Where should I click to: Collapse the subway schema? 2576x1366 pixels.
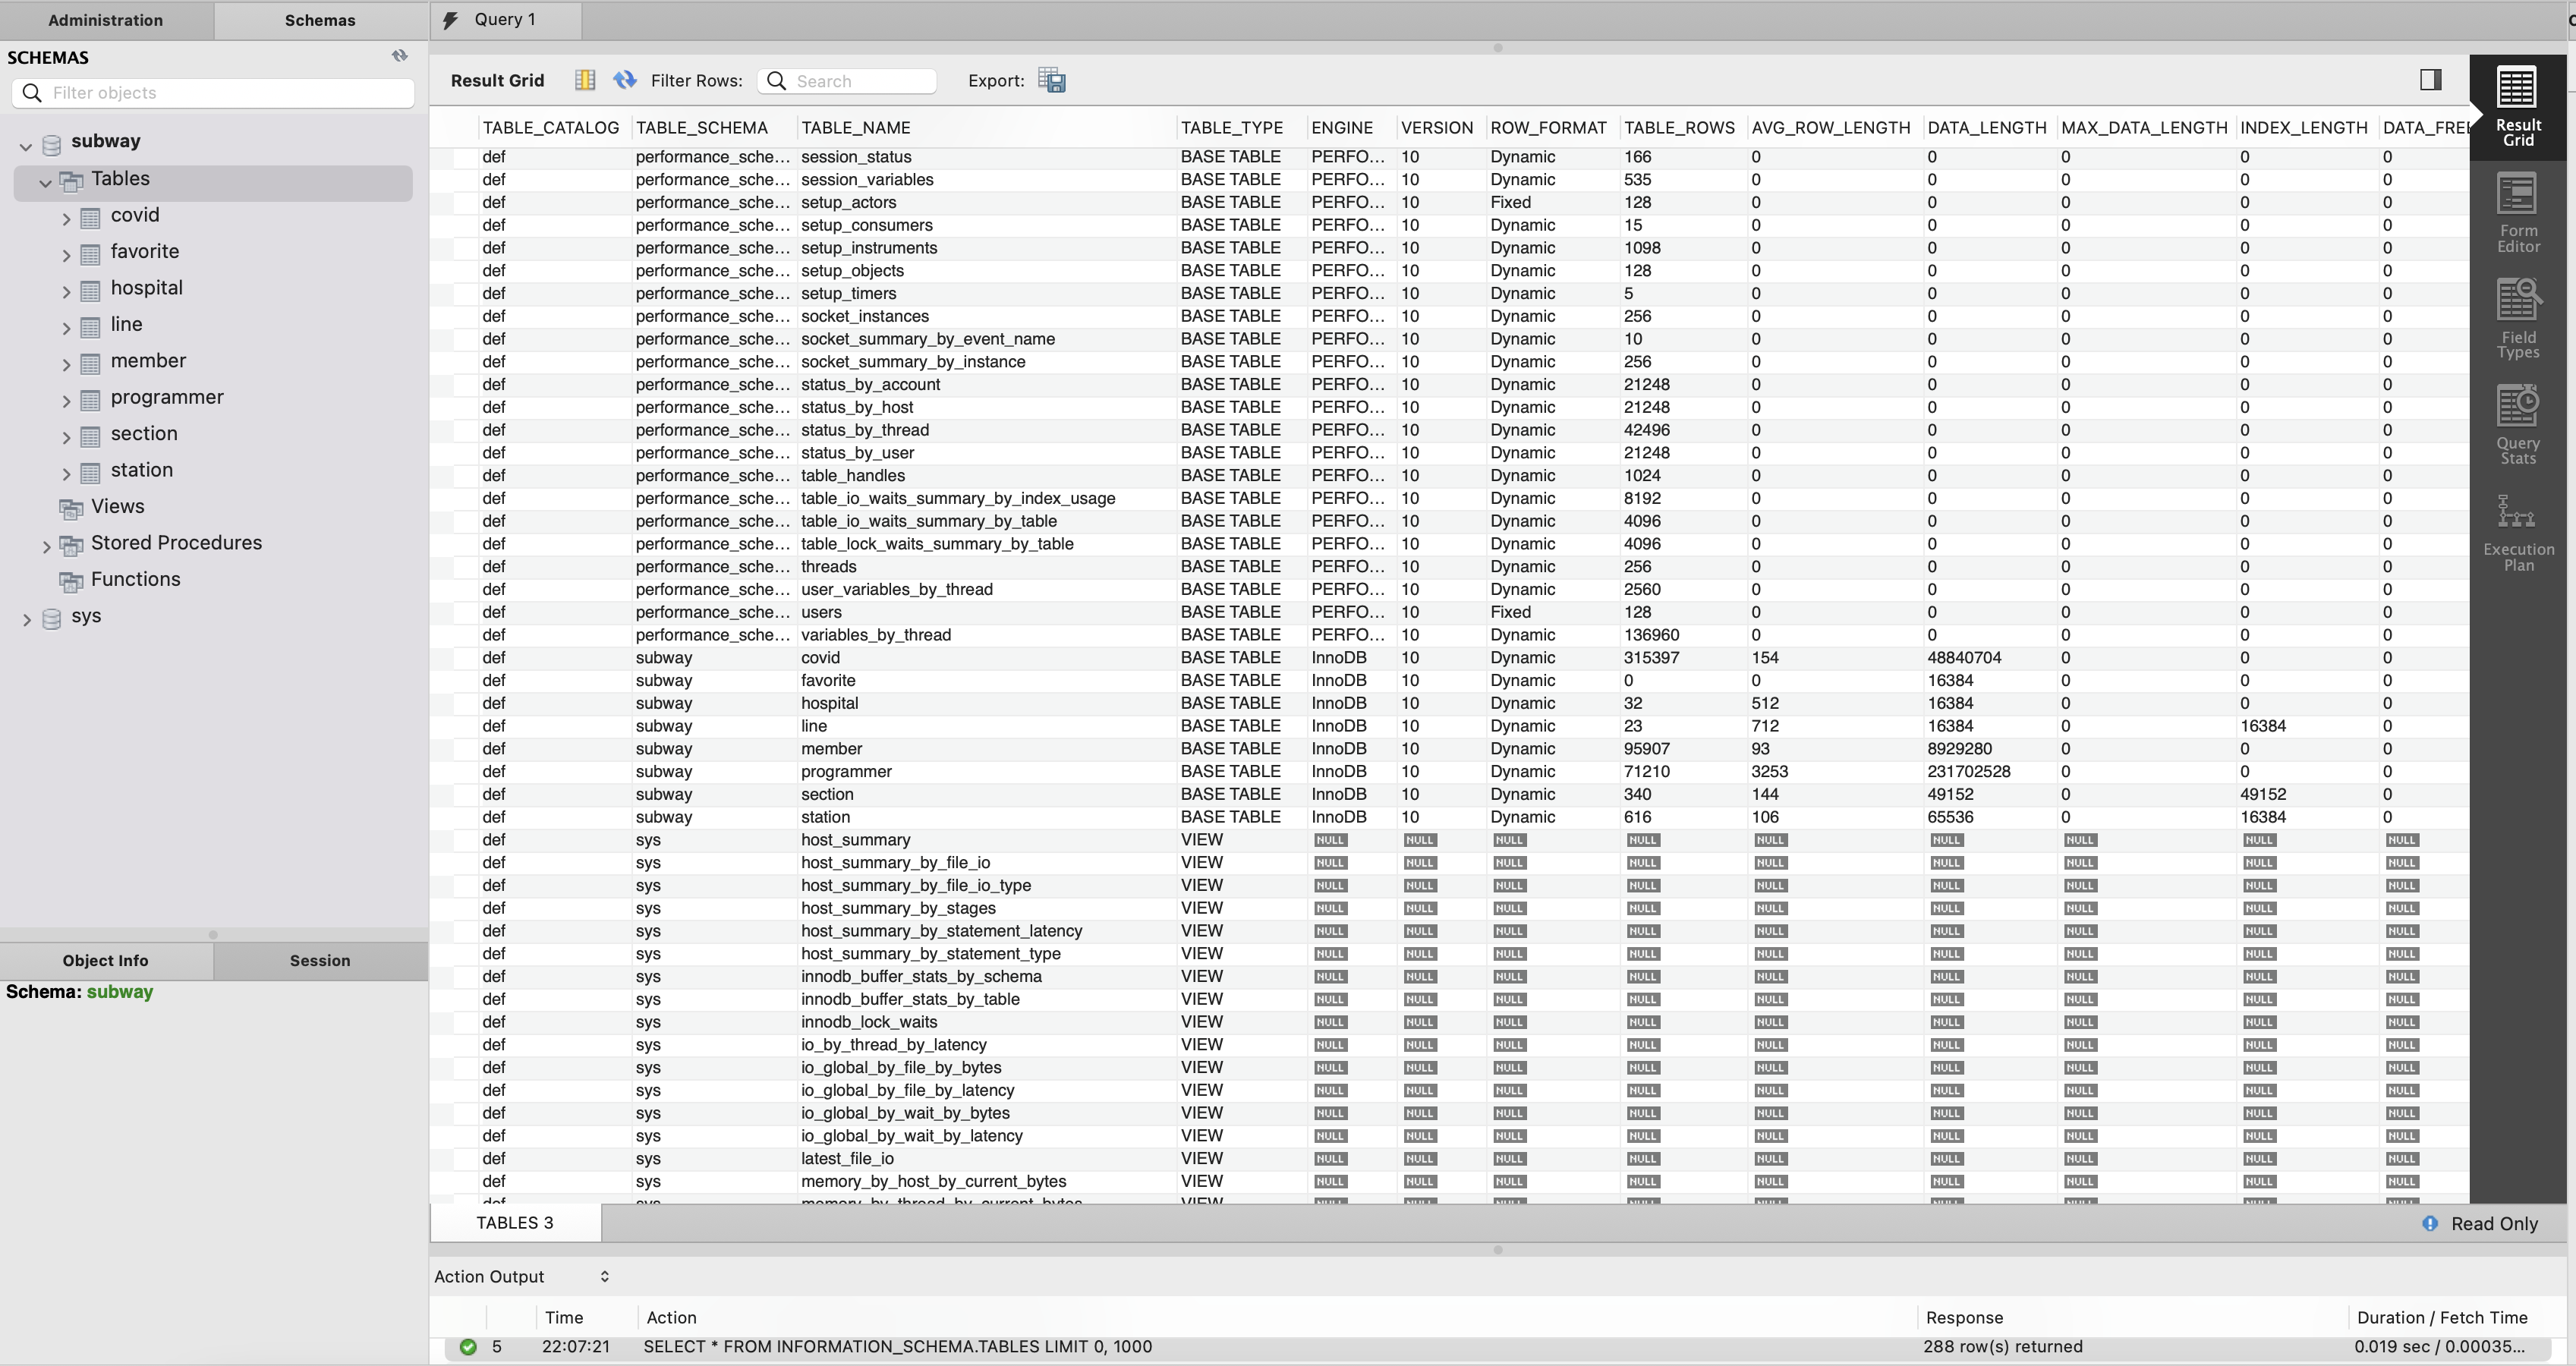[x=26, y=146]
